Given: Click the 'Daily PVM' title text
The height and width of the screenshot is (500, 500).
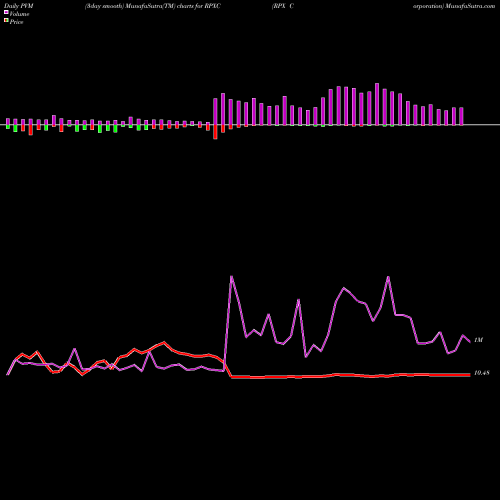Looking at the screenshot, I should point(19,6).
